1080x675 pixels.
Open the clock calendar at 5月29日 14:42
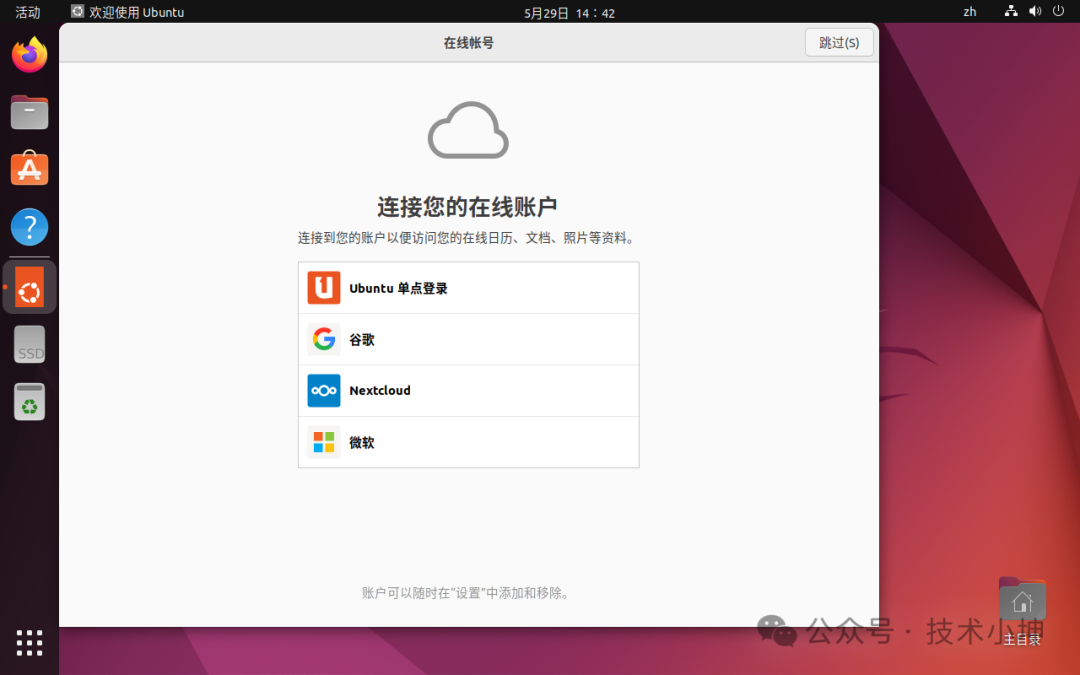coord(569,13)
